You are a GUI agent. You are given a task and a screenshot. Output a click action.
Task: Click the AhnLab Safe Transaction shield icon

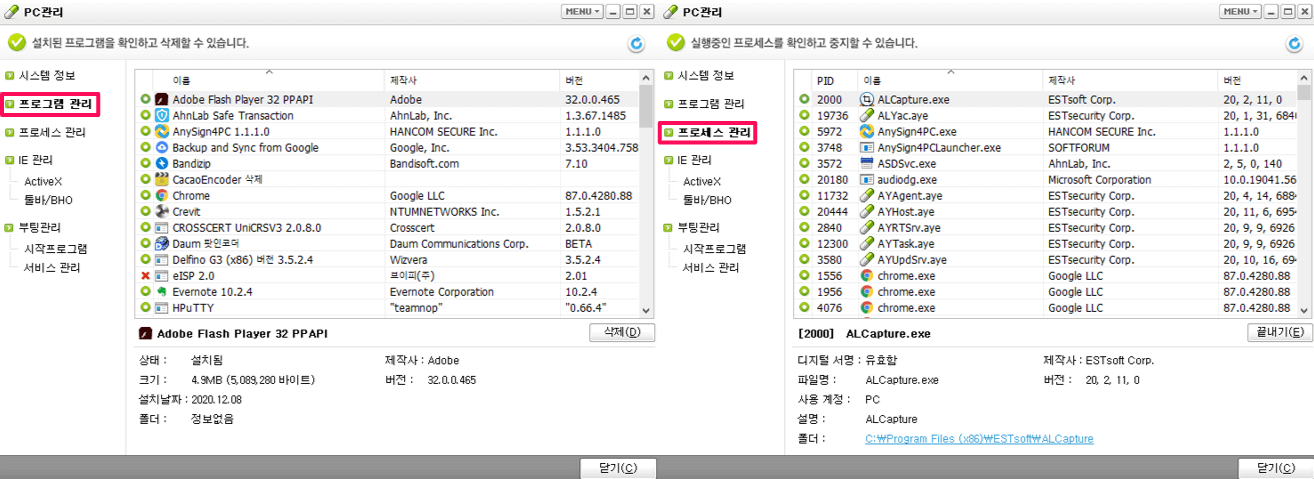[161, 115]
